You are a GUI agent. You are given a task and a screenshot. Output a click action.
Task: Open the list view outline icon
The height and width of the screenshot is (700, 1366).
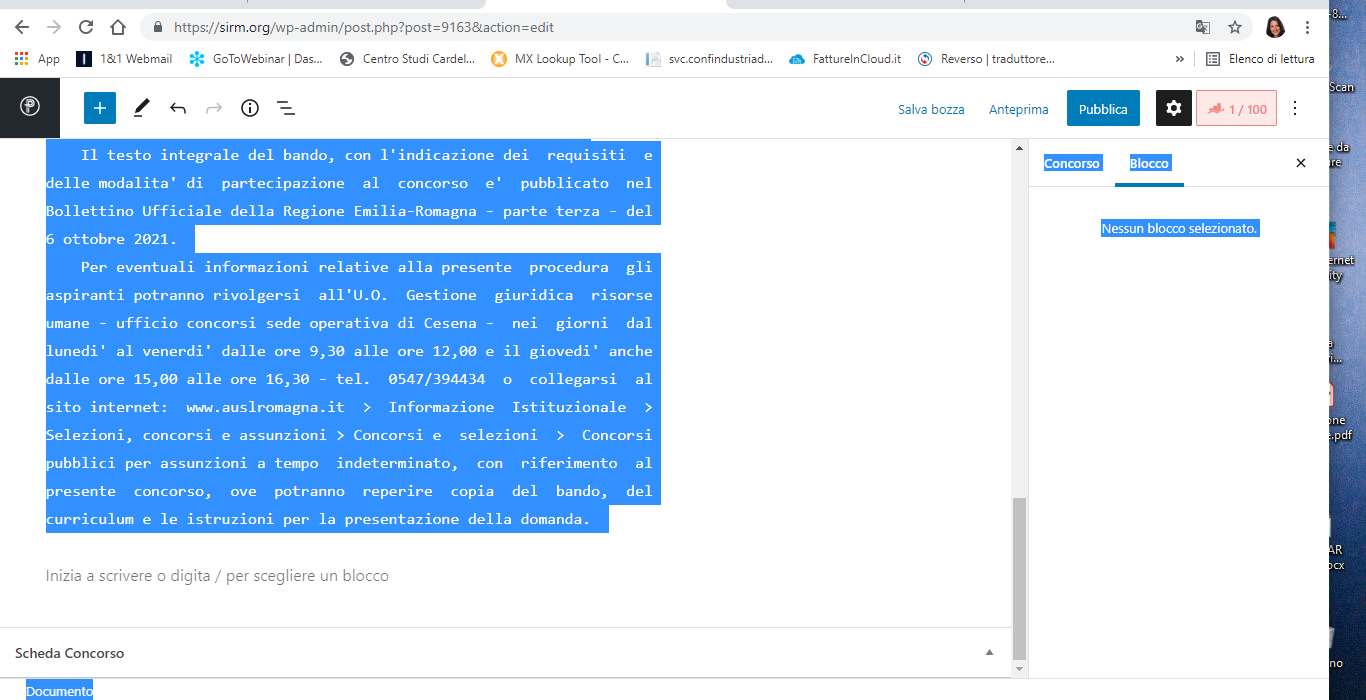286,108
